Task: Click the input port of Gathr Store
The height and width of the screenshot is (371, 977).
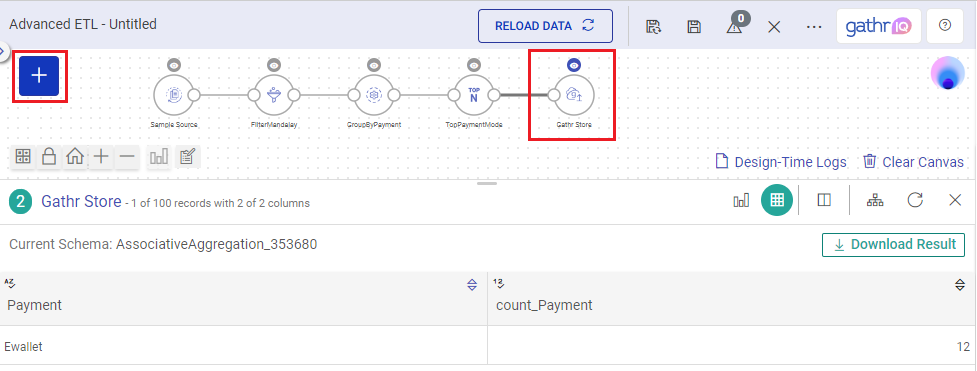Action: tap(553, 95)
